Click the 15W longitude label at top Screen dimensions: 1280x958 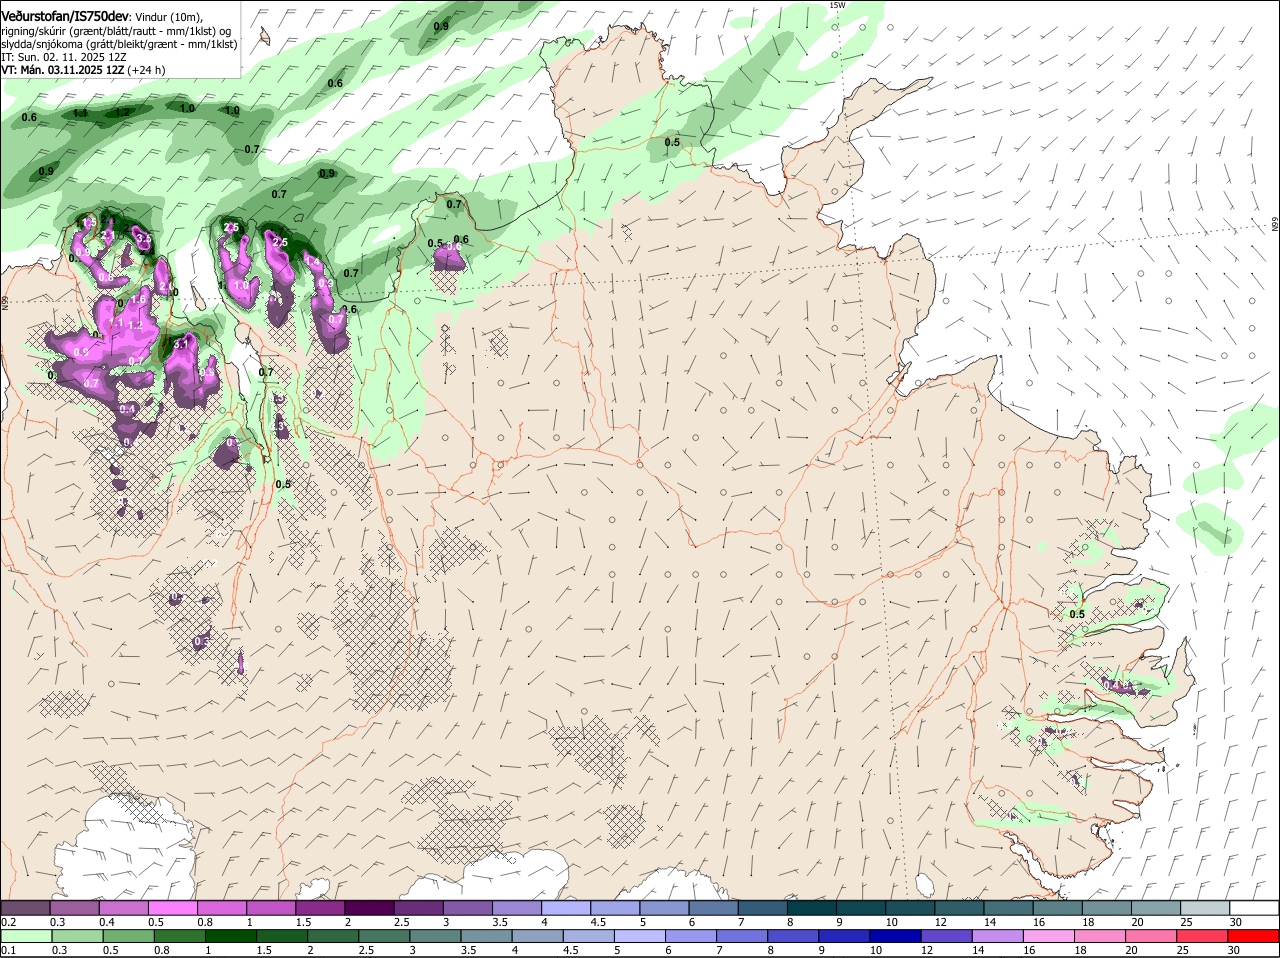click(837, 5)
